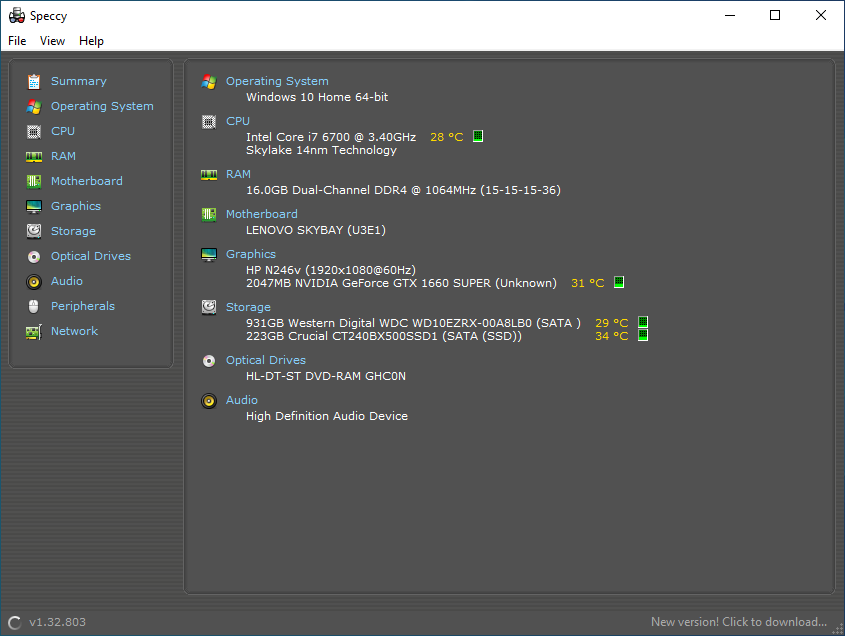
Task: Click the CPU temperature value 28 °C
Action: (447, 137)
